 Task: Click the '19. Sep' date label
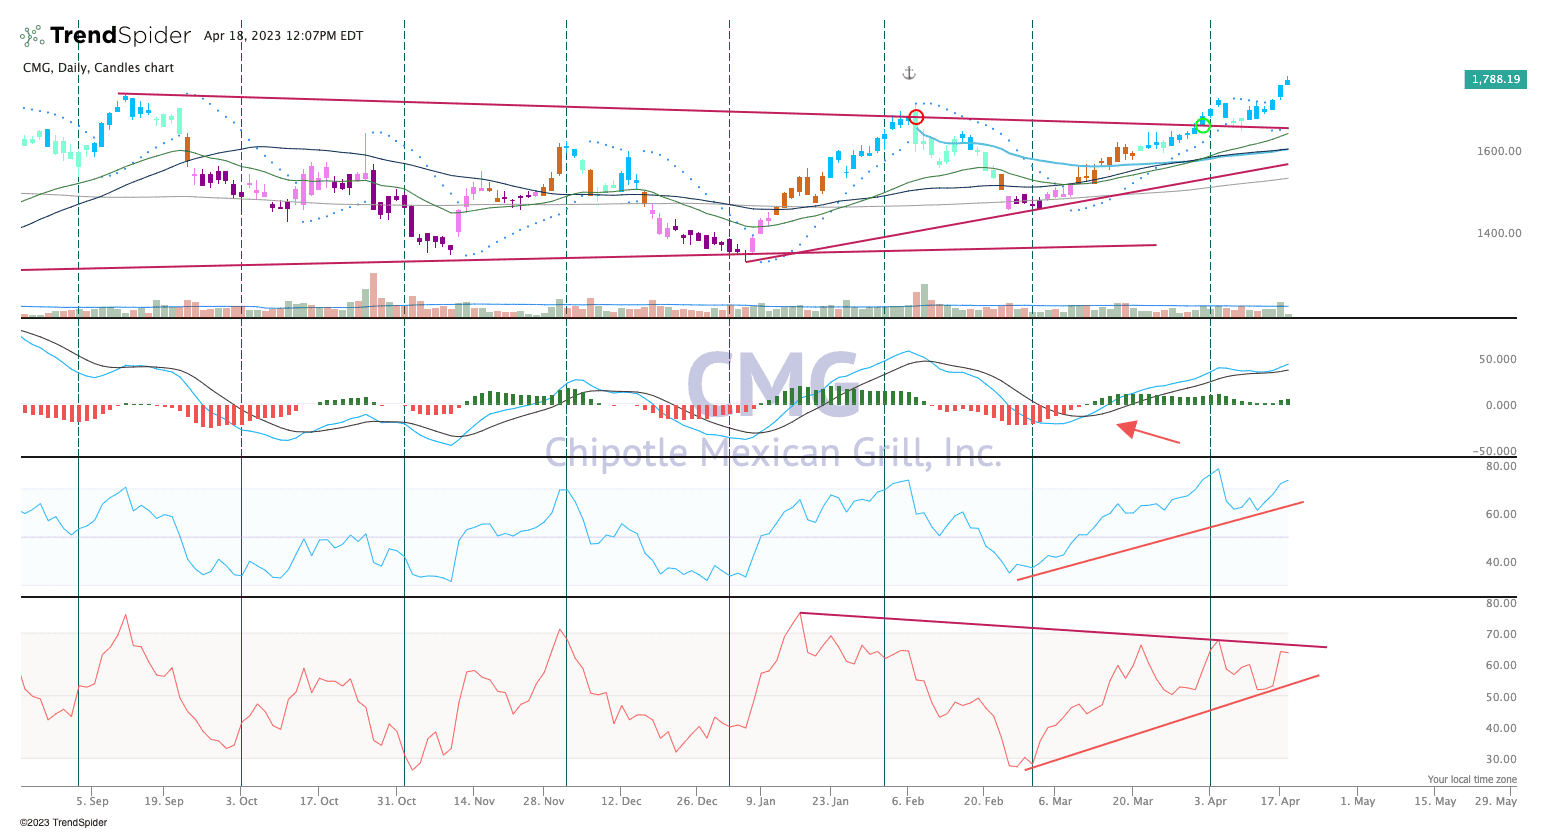coord(164,801)
